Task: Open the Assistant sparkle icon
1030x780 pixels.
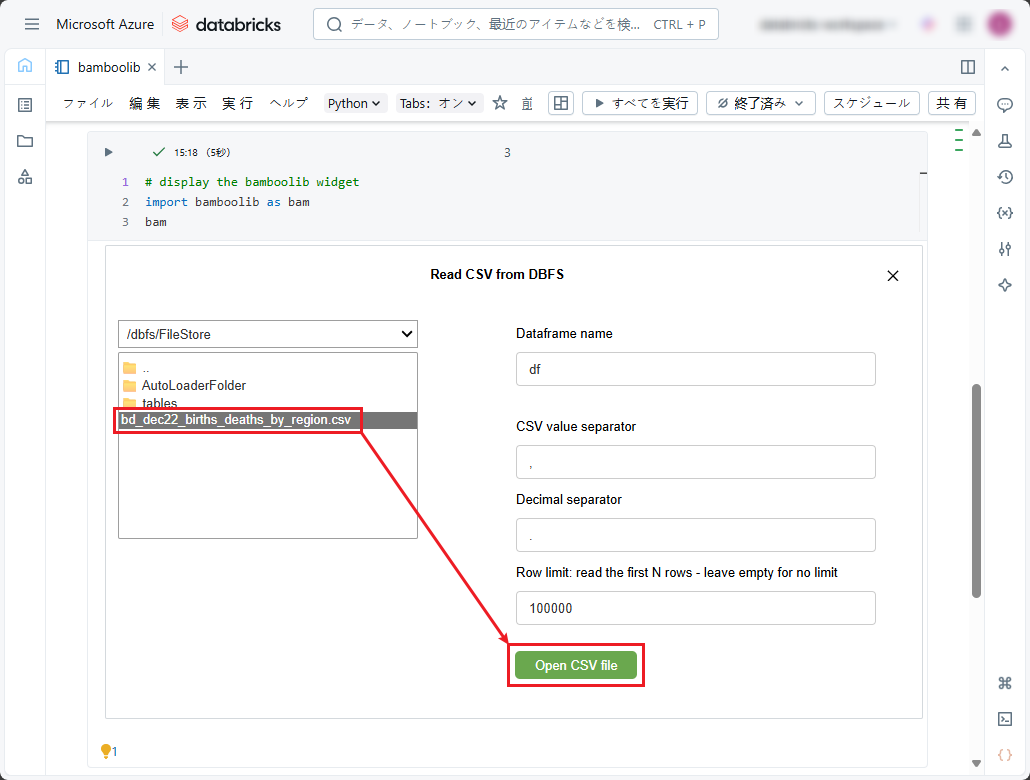Action: [1005, 285]
